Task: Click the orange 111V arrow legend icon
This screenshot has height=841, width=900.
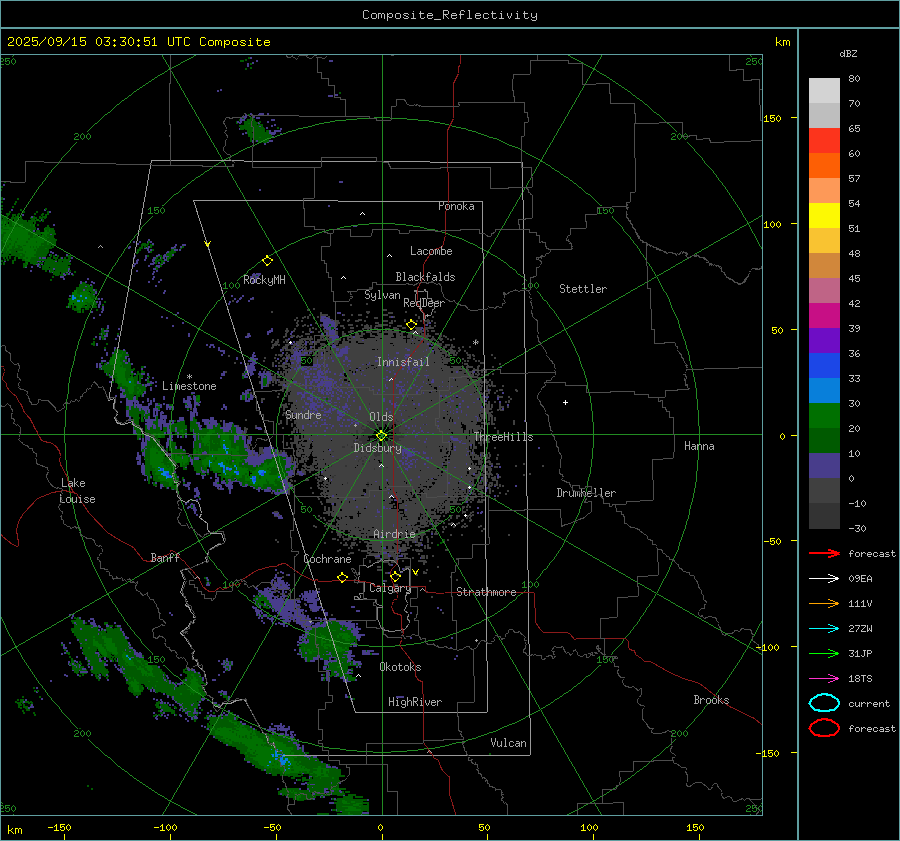Action: (824, 603)
